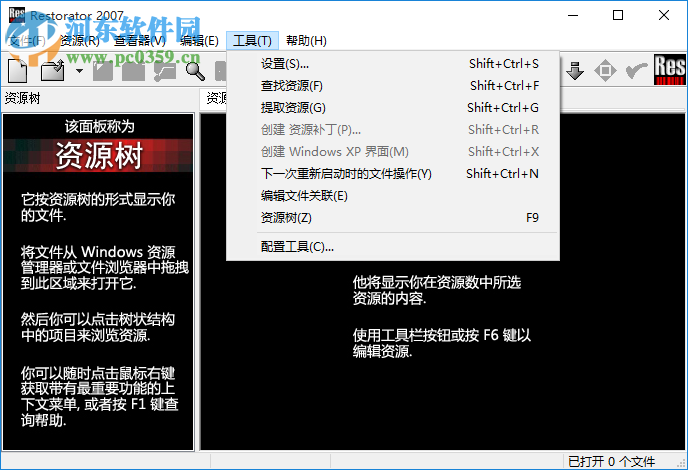Screen dimensions: 688x470
Task: Toggle 资源树(Z) menu entry
Action: (393, 218)
